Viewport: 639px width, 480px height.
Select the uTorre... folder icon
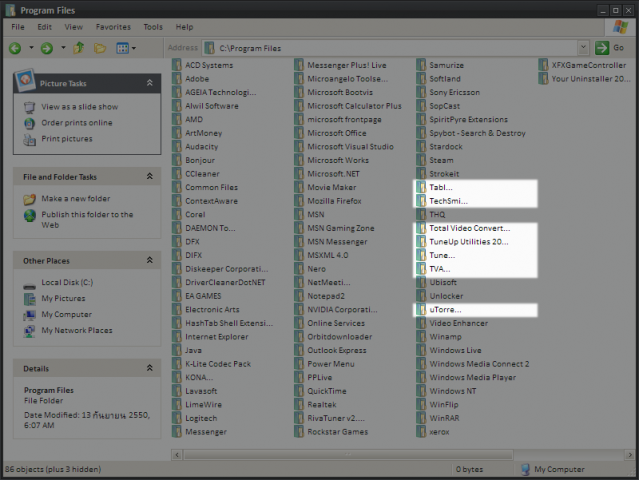(x=421, y=309)
